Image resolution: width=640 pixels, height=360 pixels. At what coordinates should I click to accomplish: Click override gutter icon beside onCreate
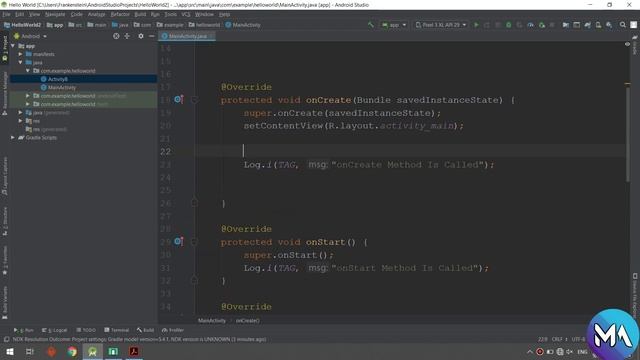click(x=178, y=99)
